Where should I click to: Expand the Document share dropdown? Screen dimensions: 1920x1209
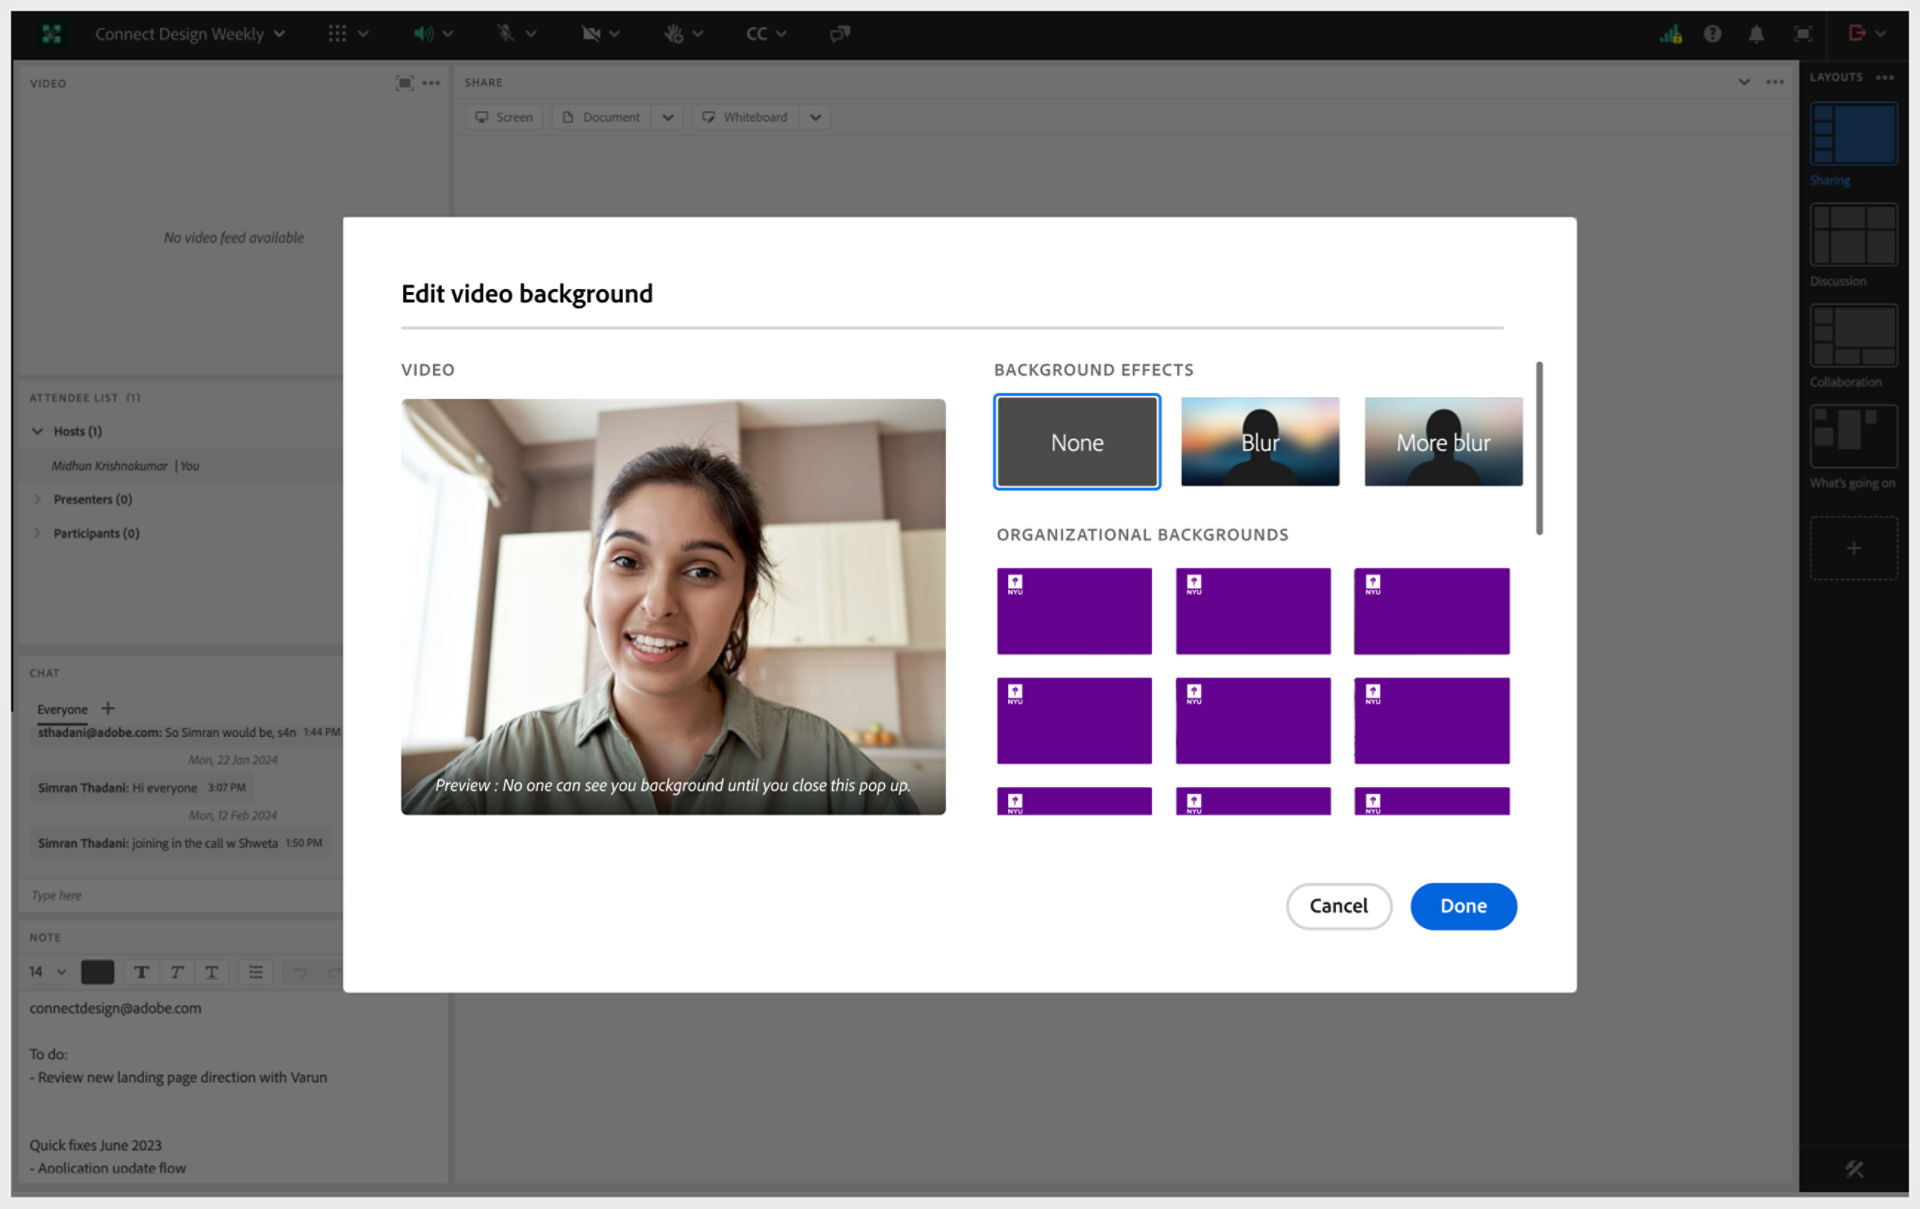pyautogui.click(x=668, y=117)
